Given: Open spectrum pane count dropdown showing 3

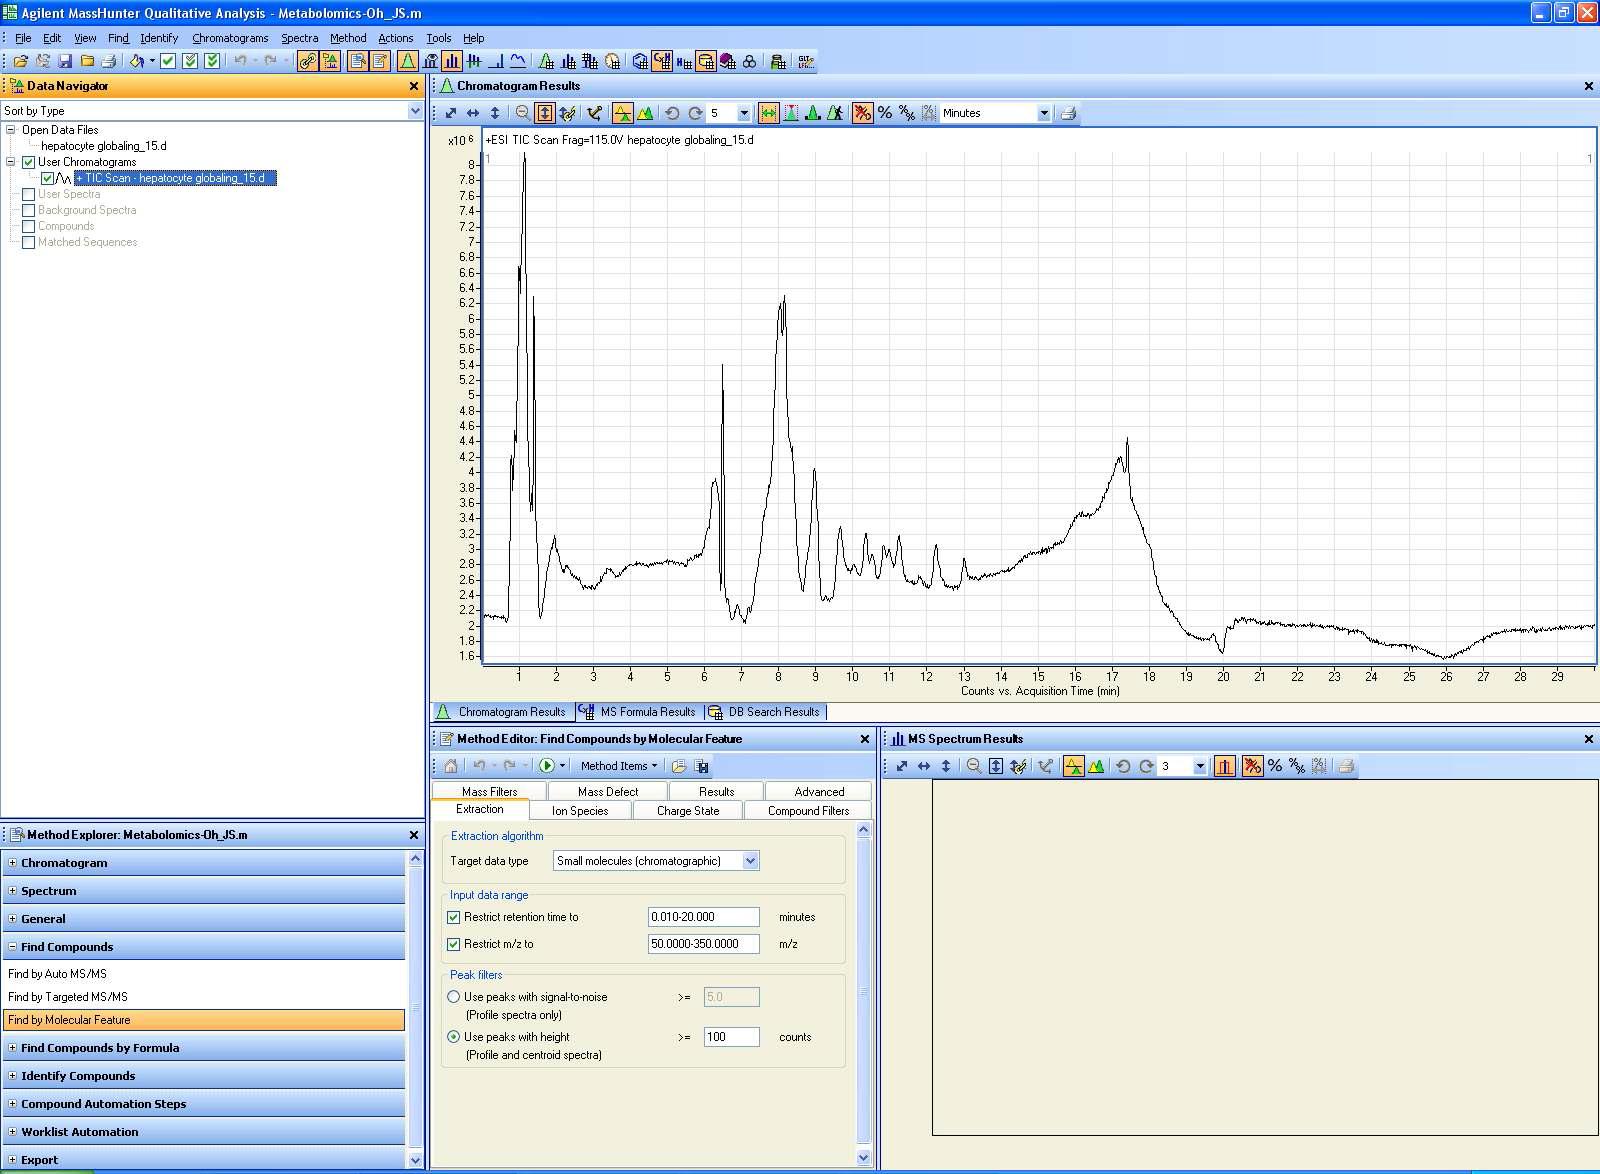Looking at the screenshot, I should coord(1200,766).
